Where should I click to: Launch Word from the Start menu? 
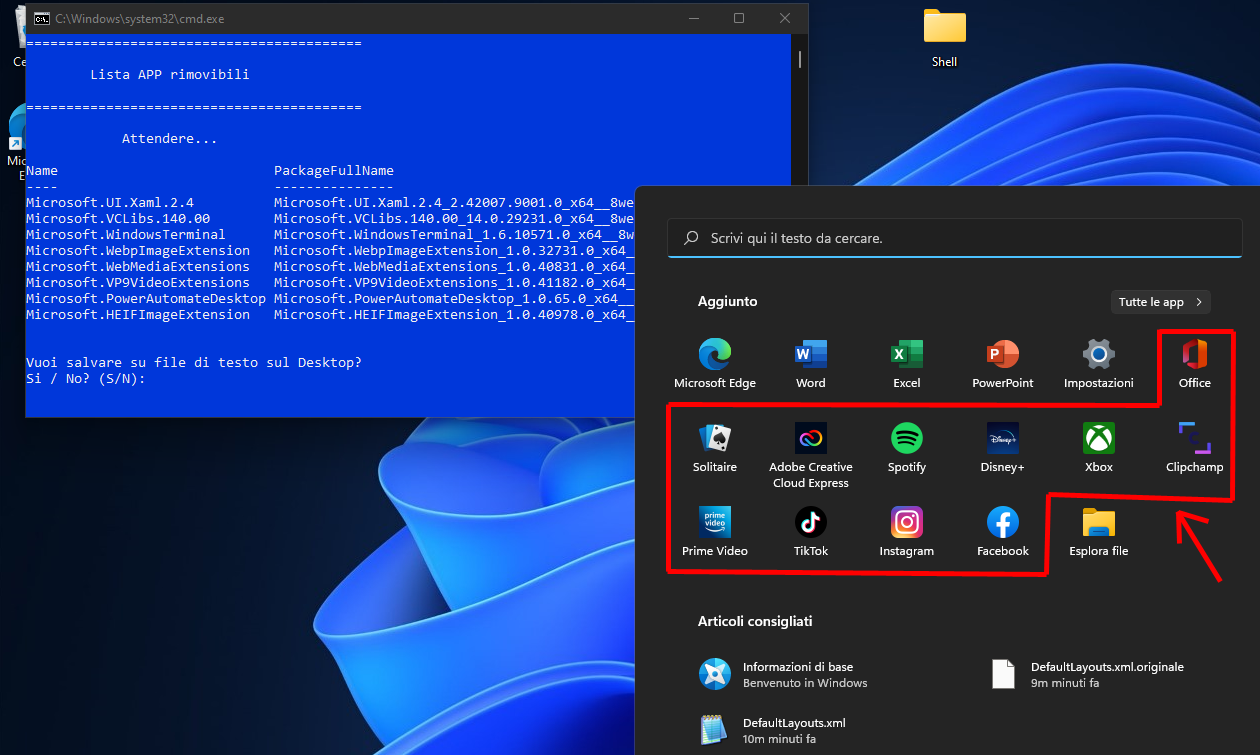(810, 364)
